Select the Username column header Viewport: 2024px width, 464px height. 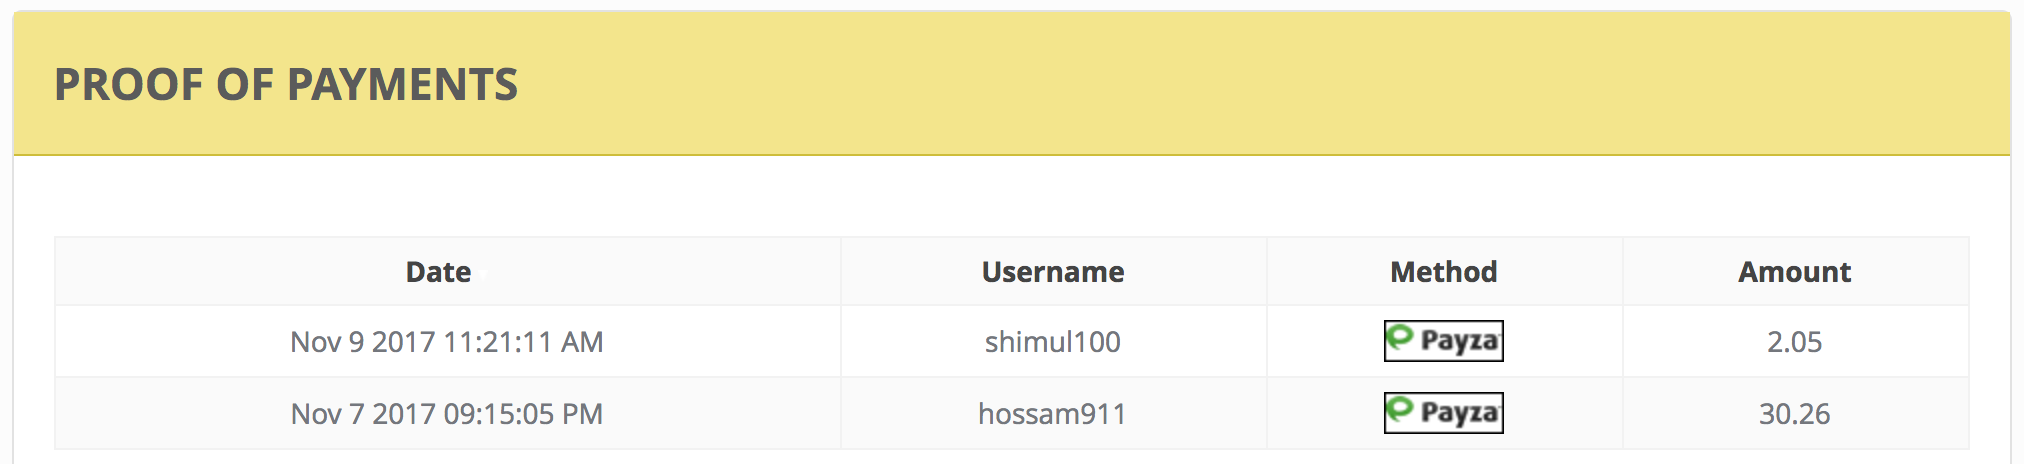coord(1052,272)
